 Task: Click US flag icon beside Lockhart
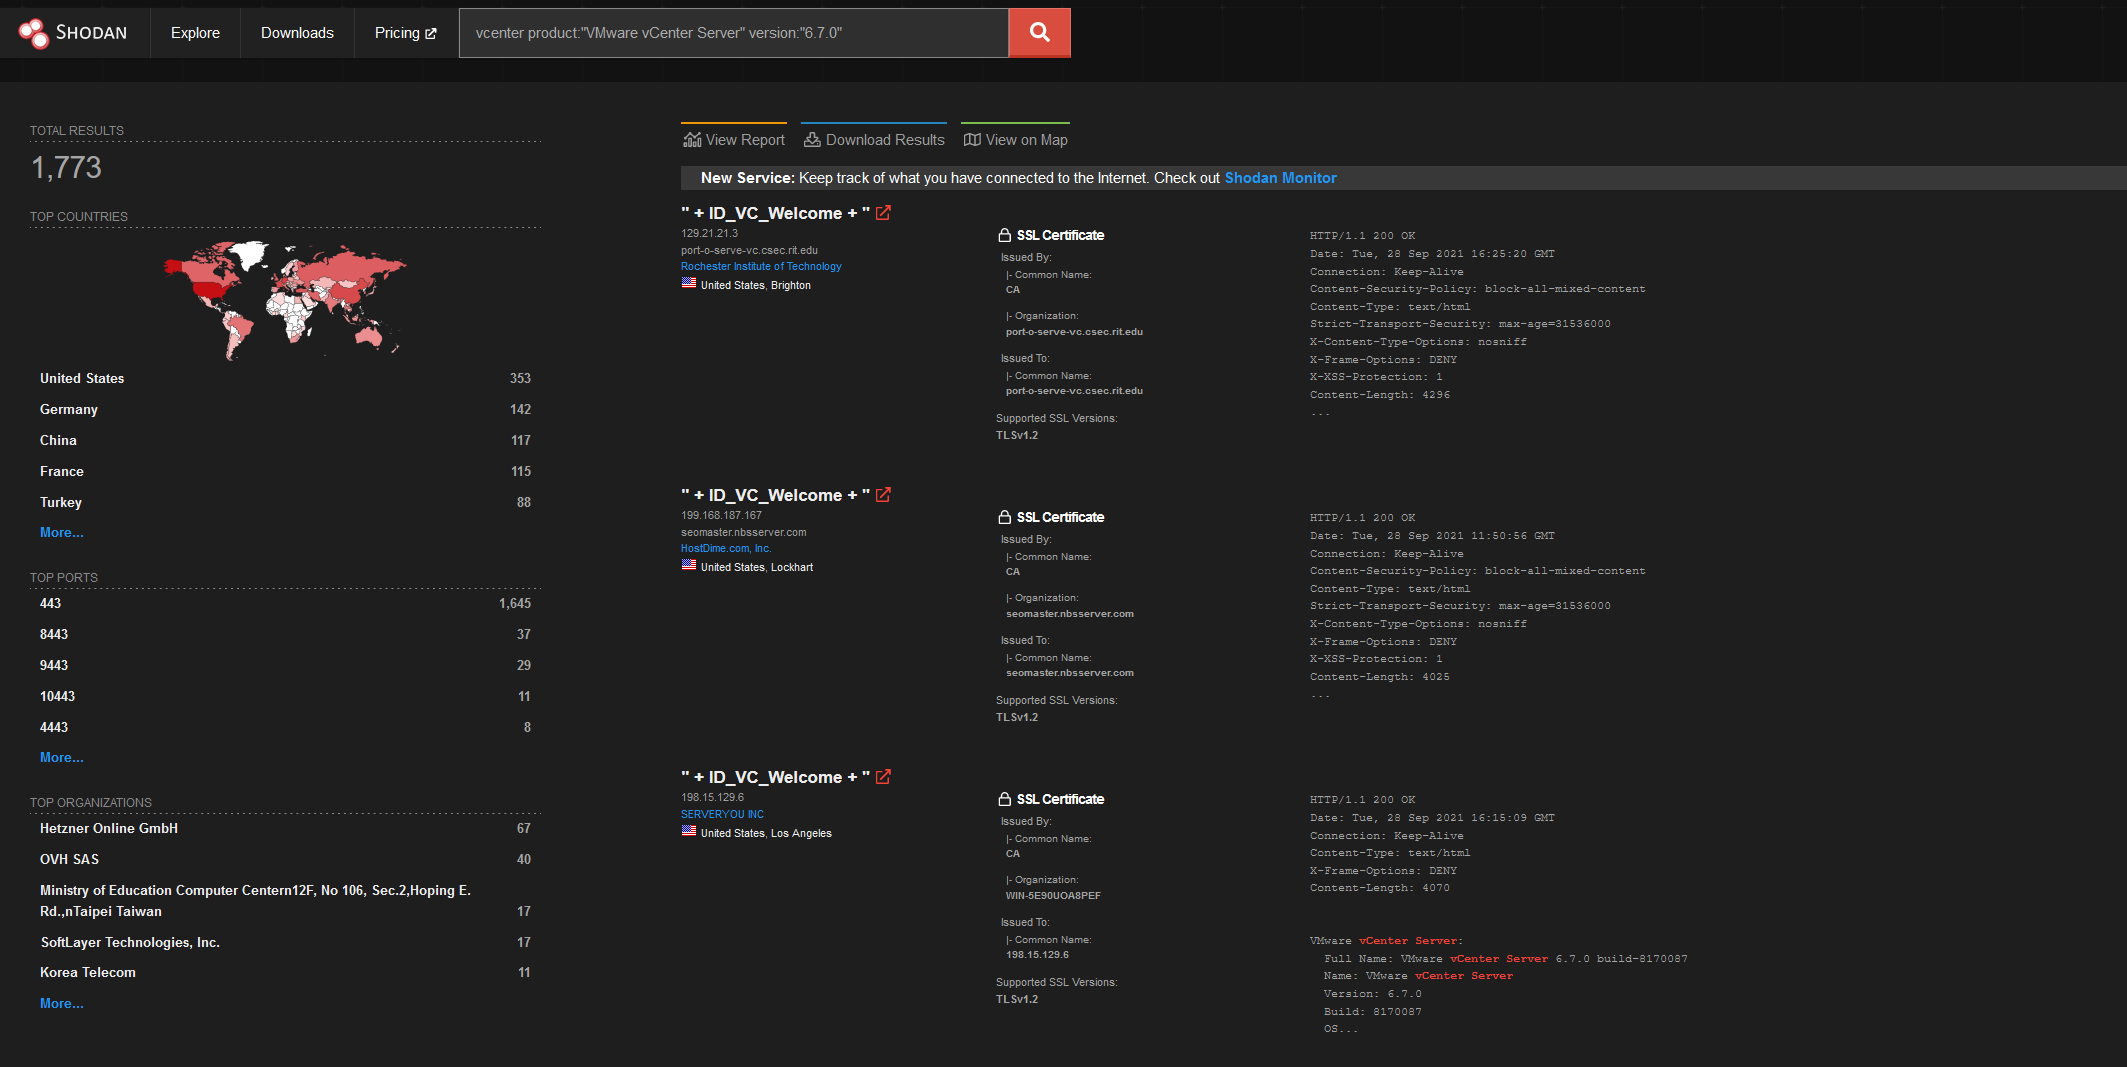[689, 566]
